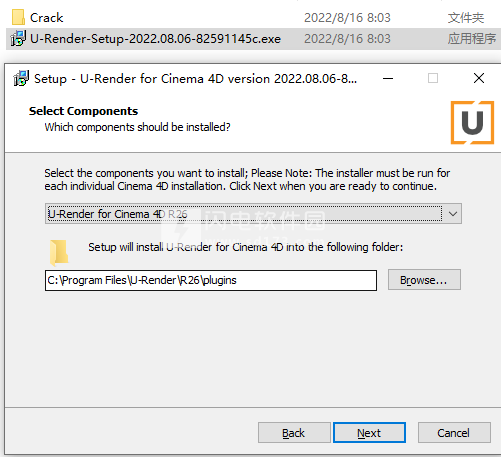The height and width of the screenshot is (457, 501).
Task: Click the 文件夹 type label of Crack row
Action: pos(466,18)
